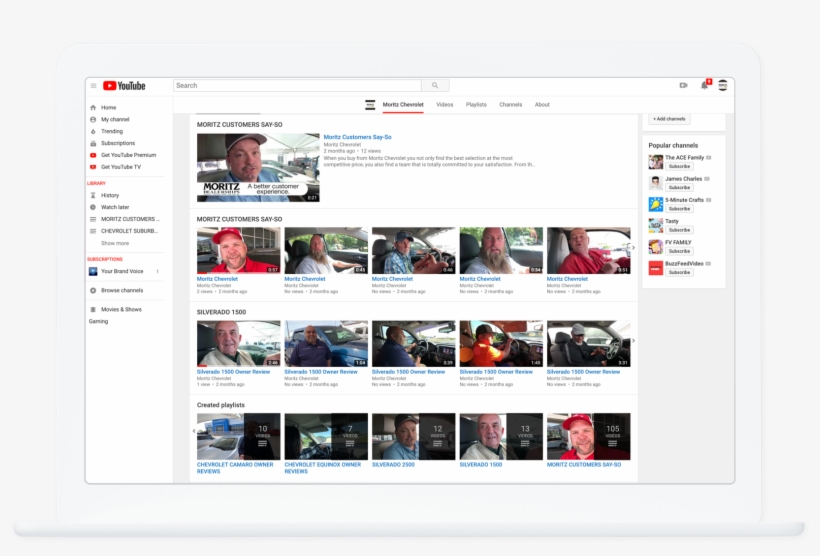
Task: Subscribe to The ACE Family
Action: (679, 166)
